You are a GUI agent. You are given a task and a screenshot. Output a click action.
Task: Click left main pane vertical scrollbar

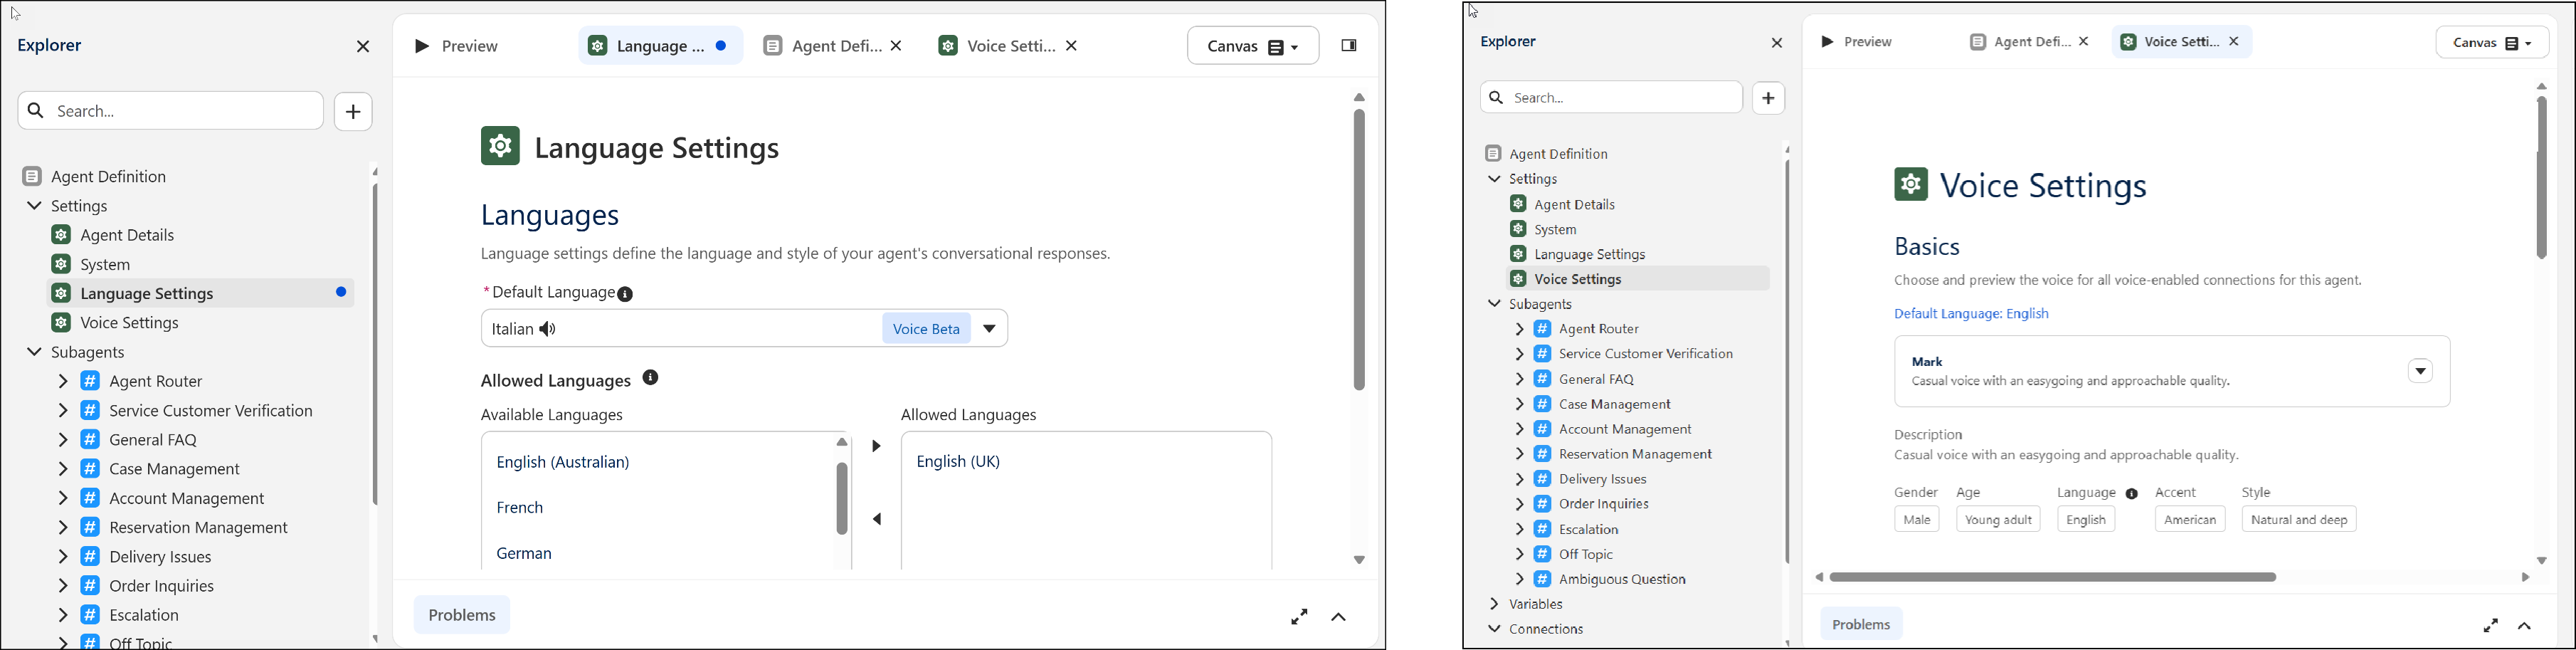point(1359,250)
